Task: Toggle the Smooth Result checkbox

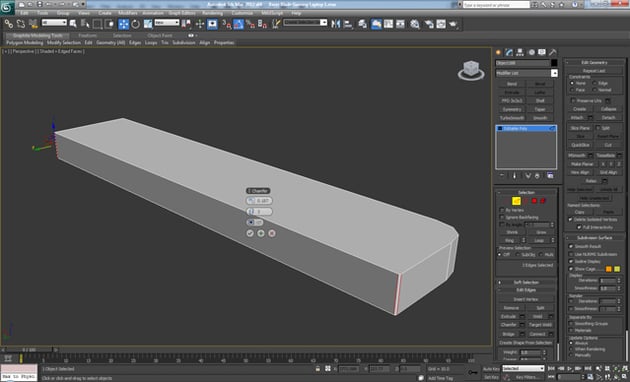Action: click(571, 246)
